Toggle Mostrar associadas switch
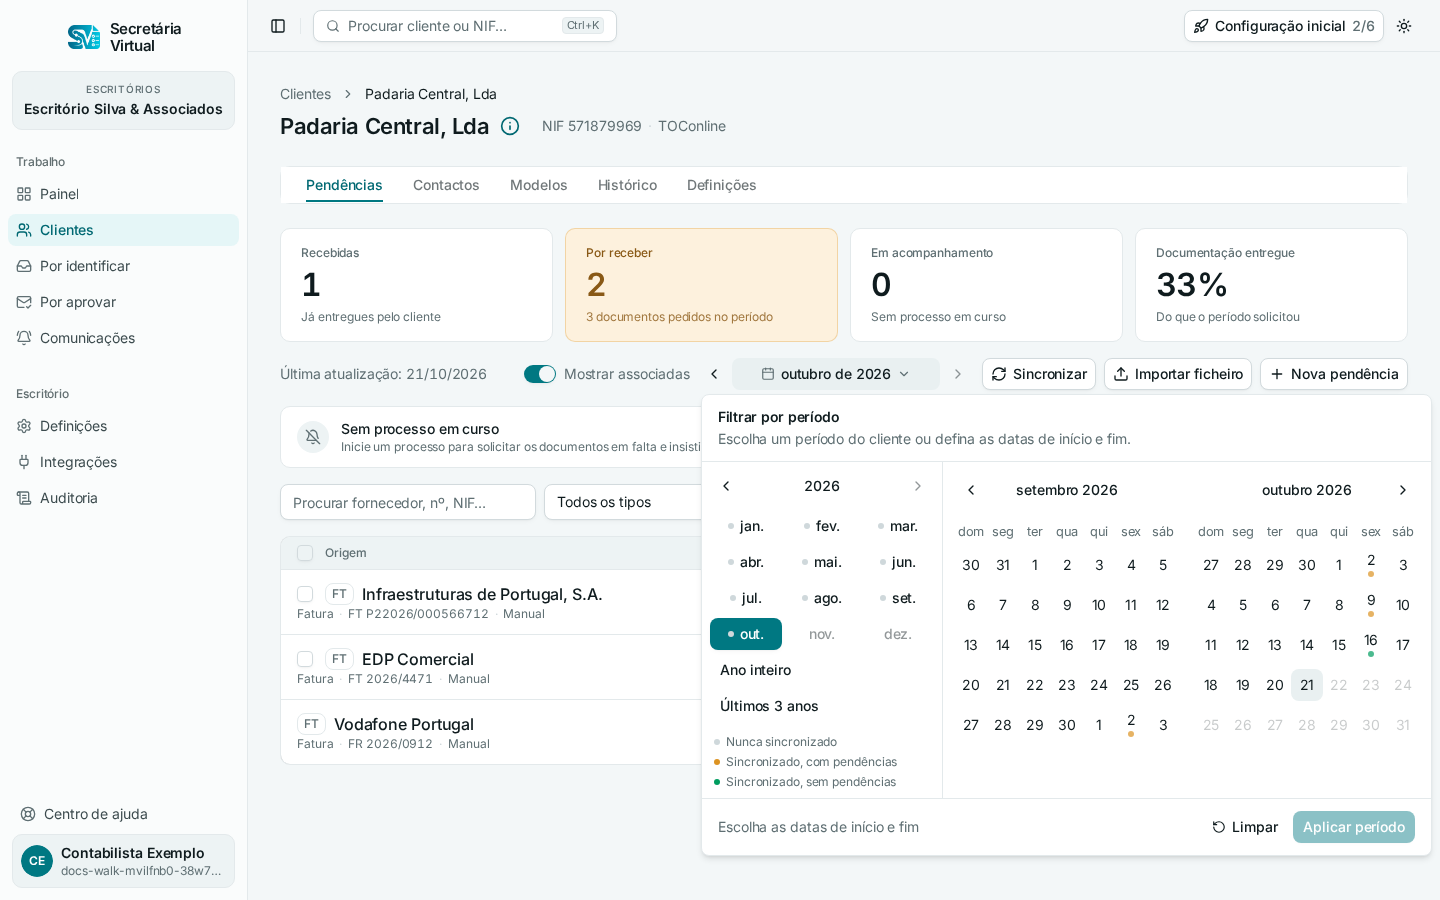This screenshot has width=1440, height=900. point(540,374)
